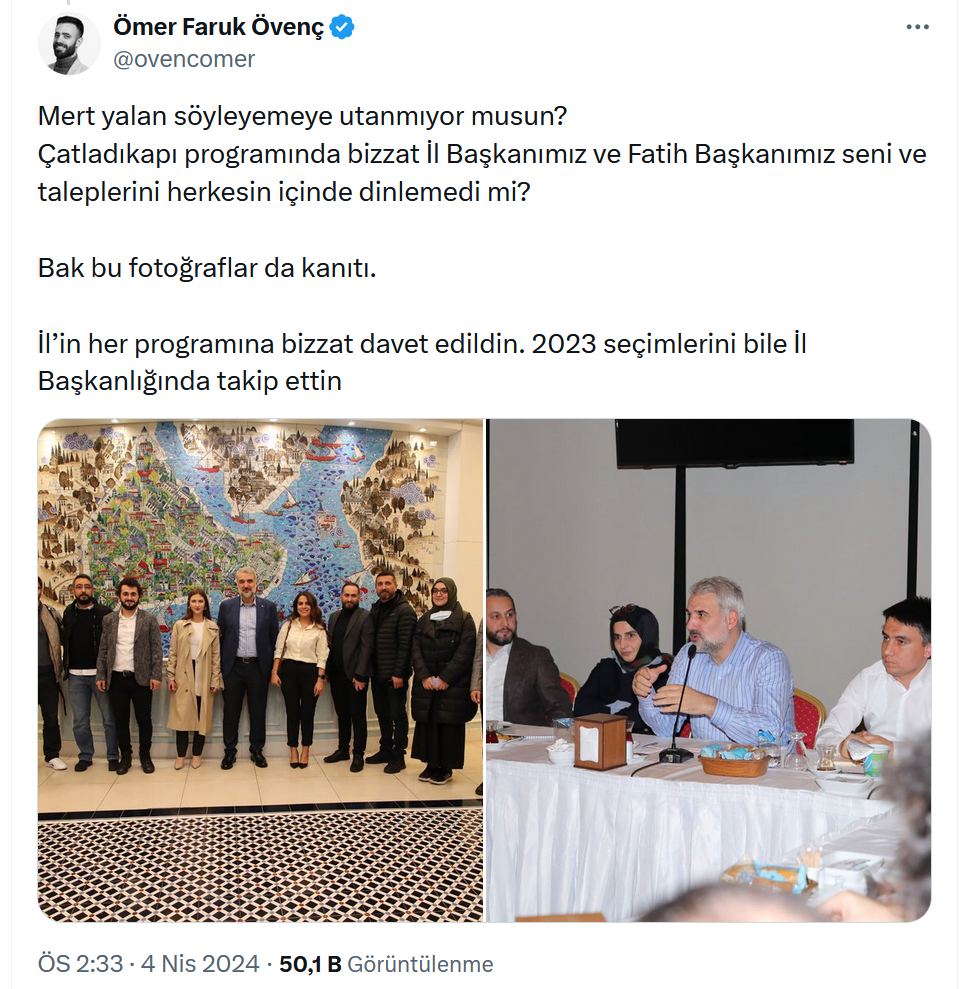Open the right meeting table photo

pos(708,670)
